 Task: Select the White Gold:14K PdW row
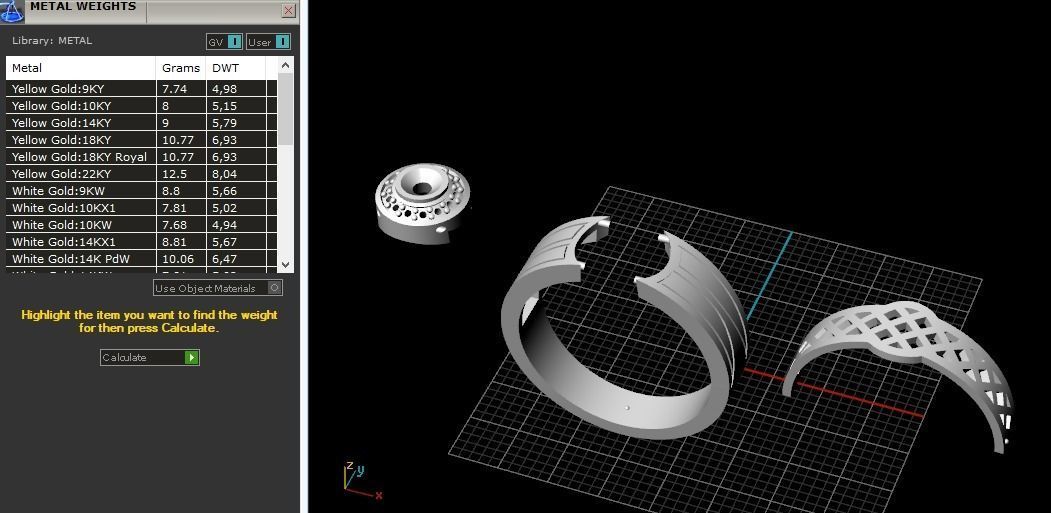tap(141, 259)
